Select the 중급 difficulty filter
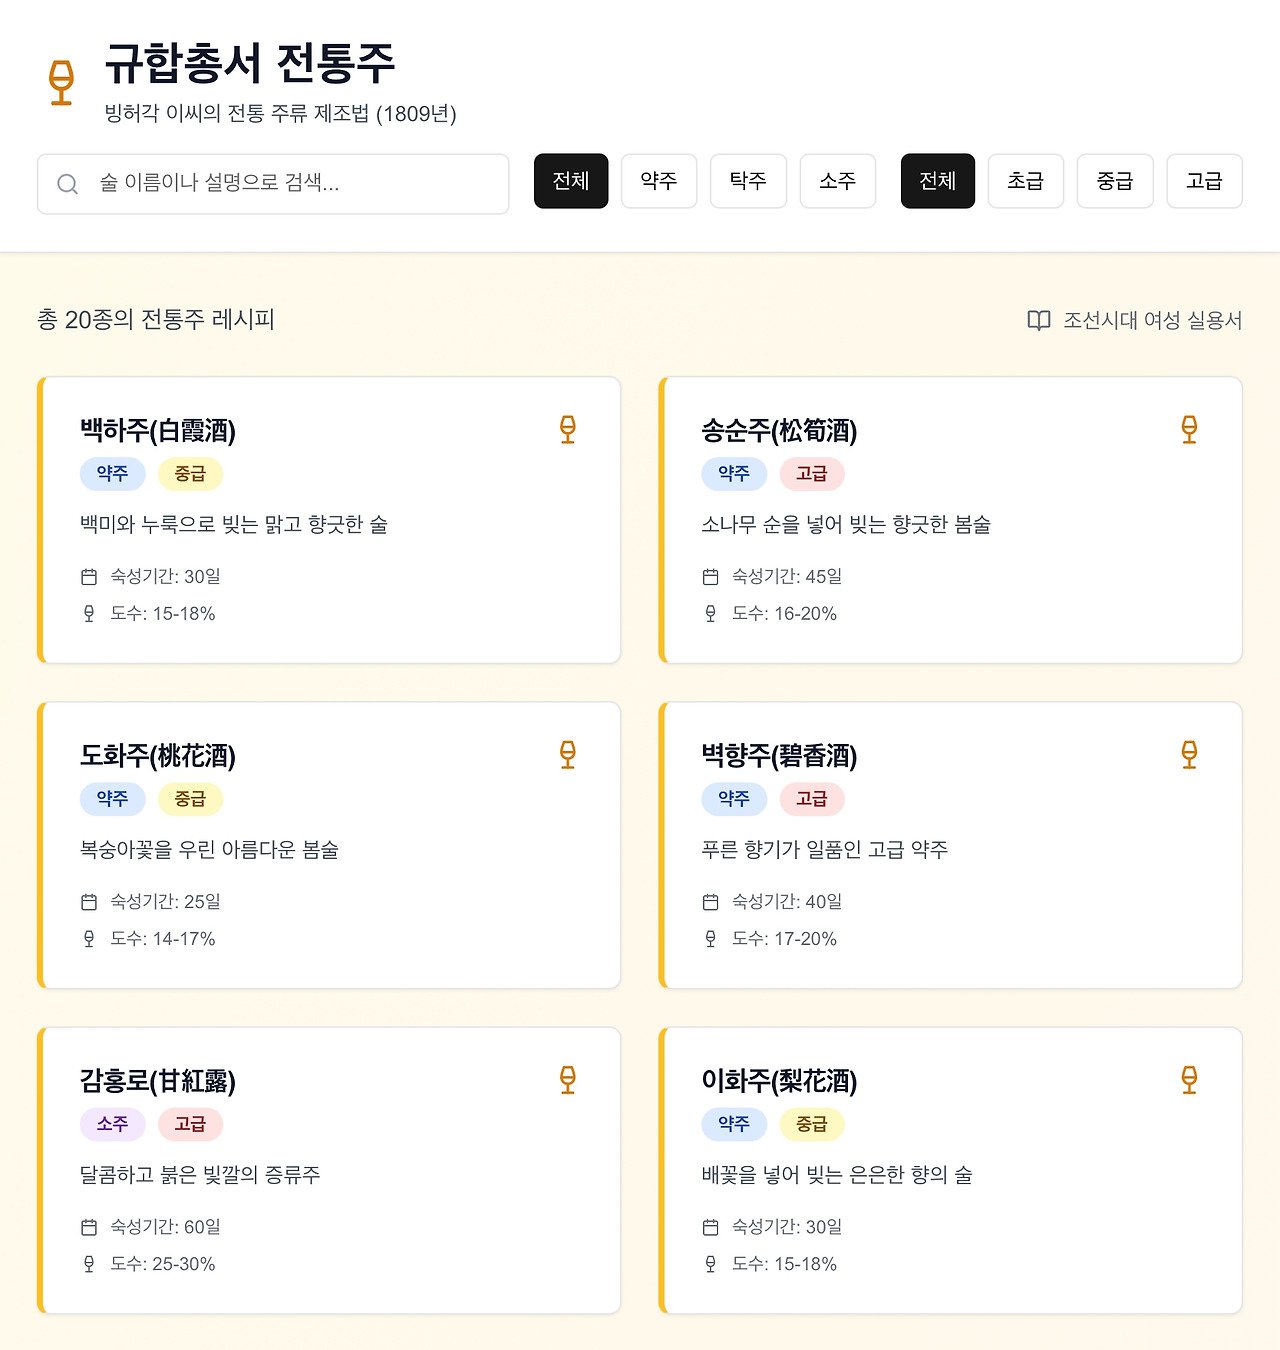 (x=1115, y=181)
